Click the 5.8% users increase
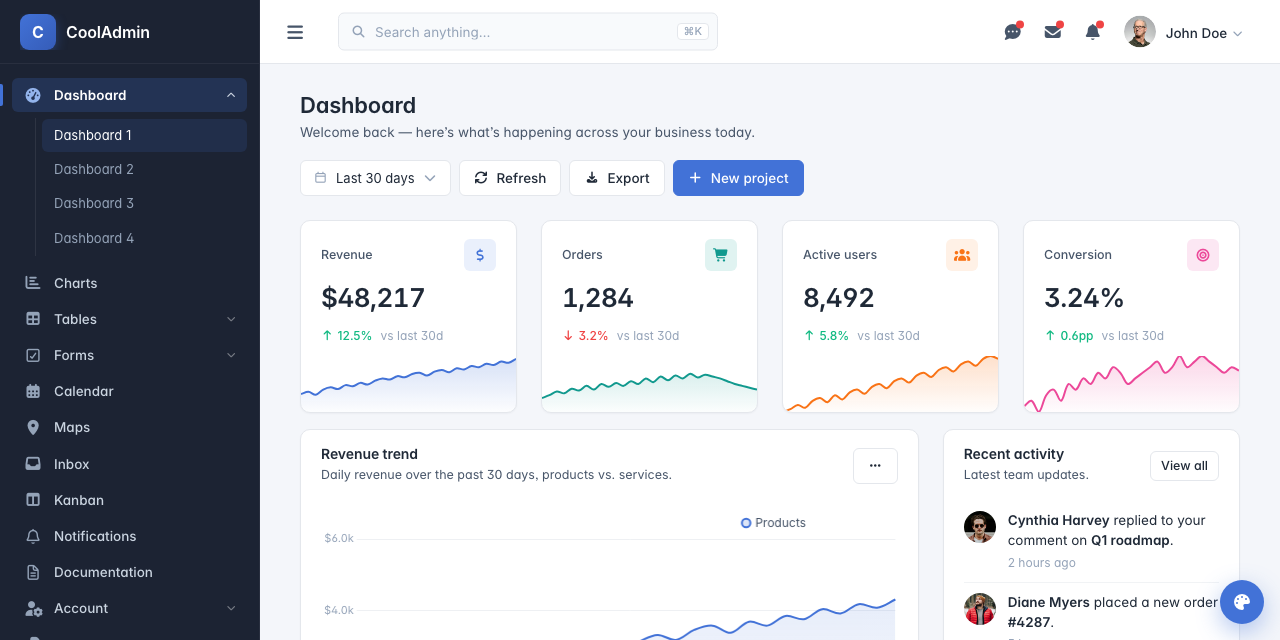1280x640 pixels. (826, 336)
